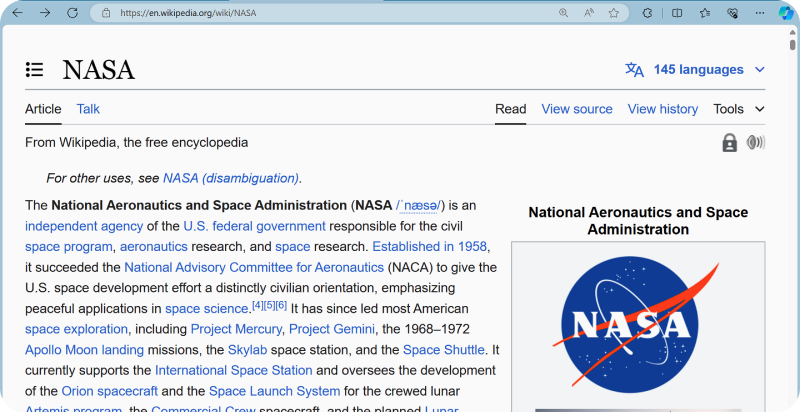Toggle read aloud icon in address bar

pos(589,13)
